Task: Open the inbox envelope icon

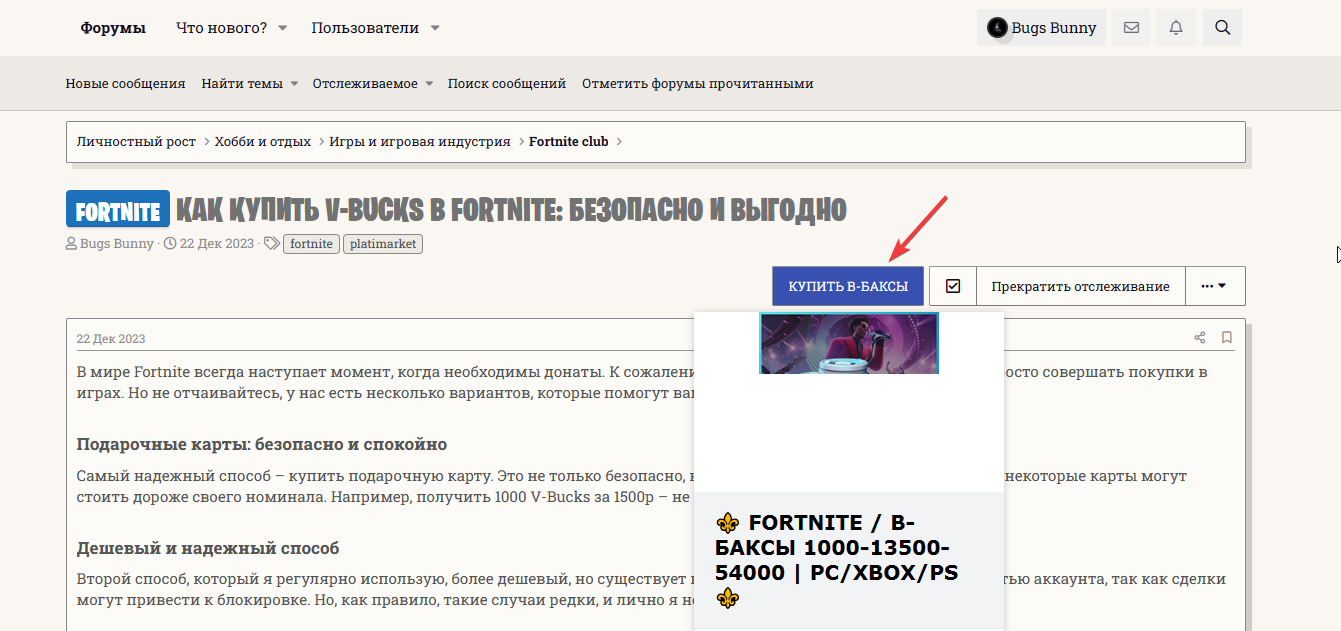Action: (x=1131, y=28)
